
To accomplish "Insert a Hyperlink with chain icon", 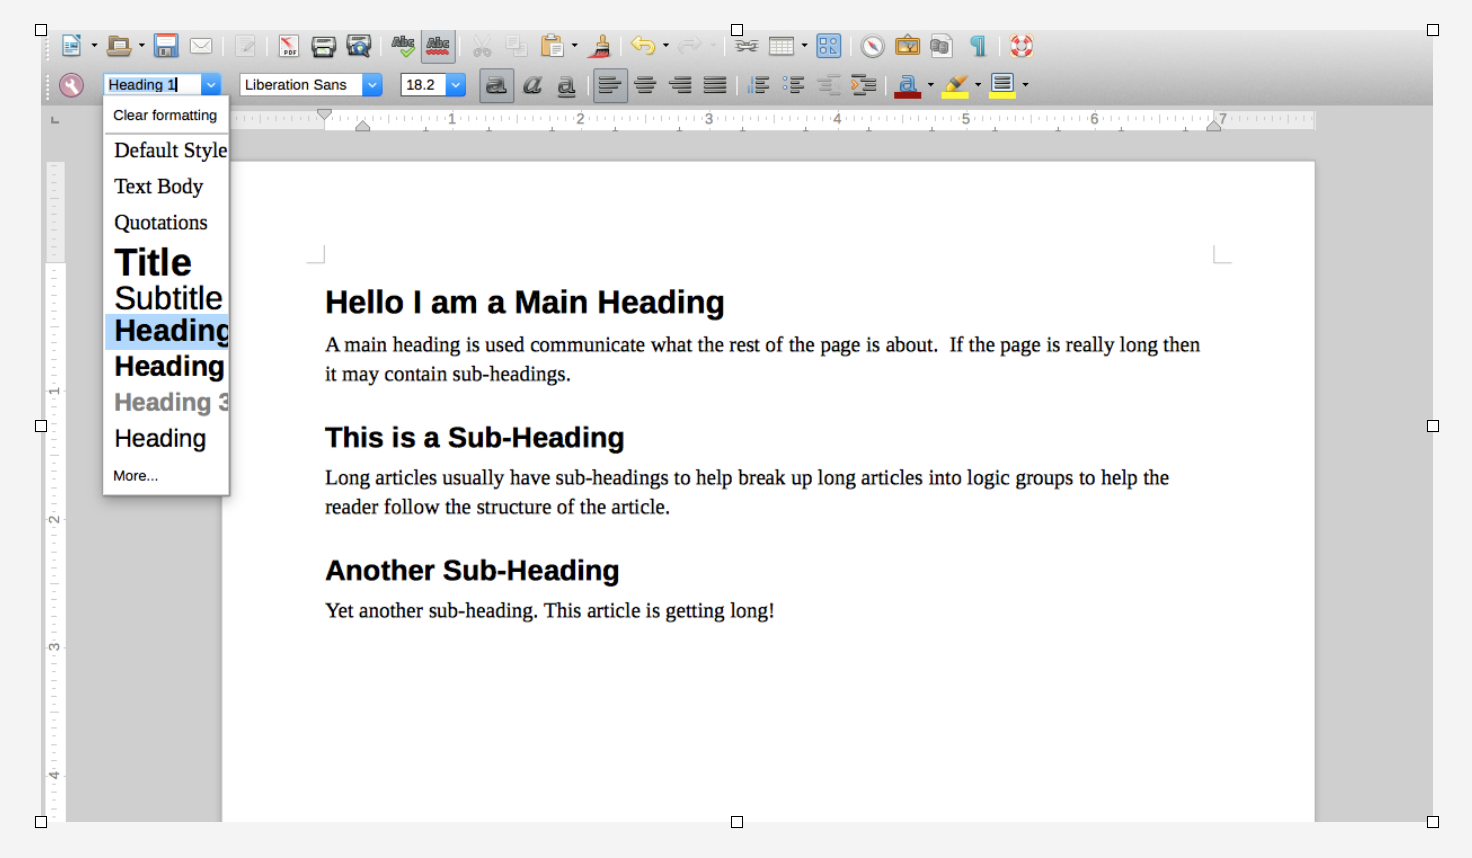I will [746, 46].
